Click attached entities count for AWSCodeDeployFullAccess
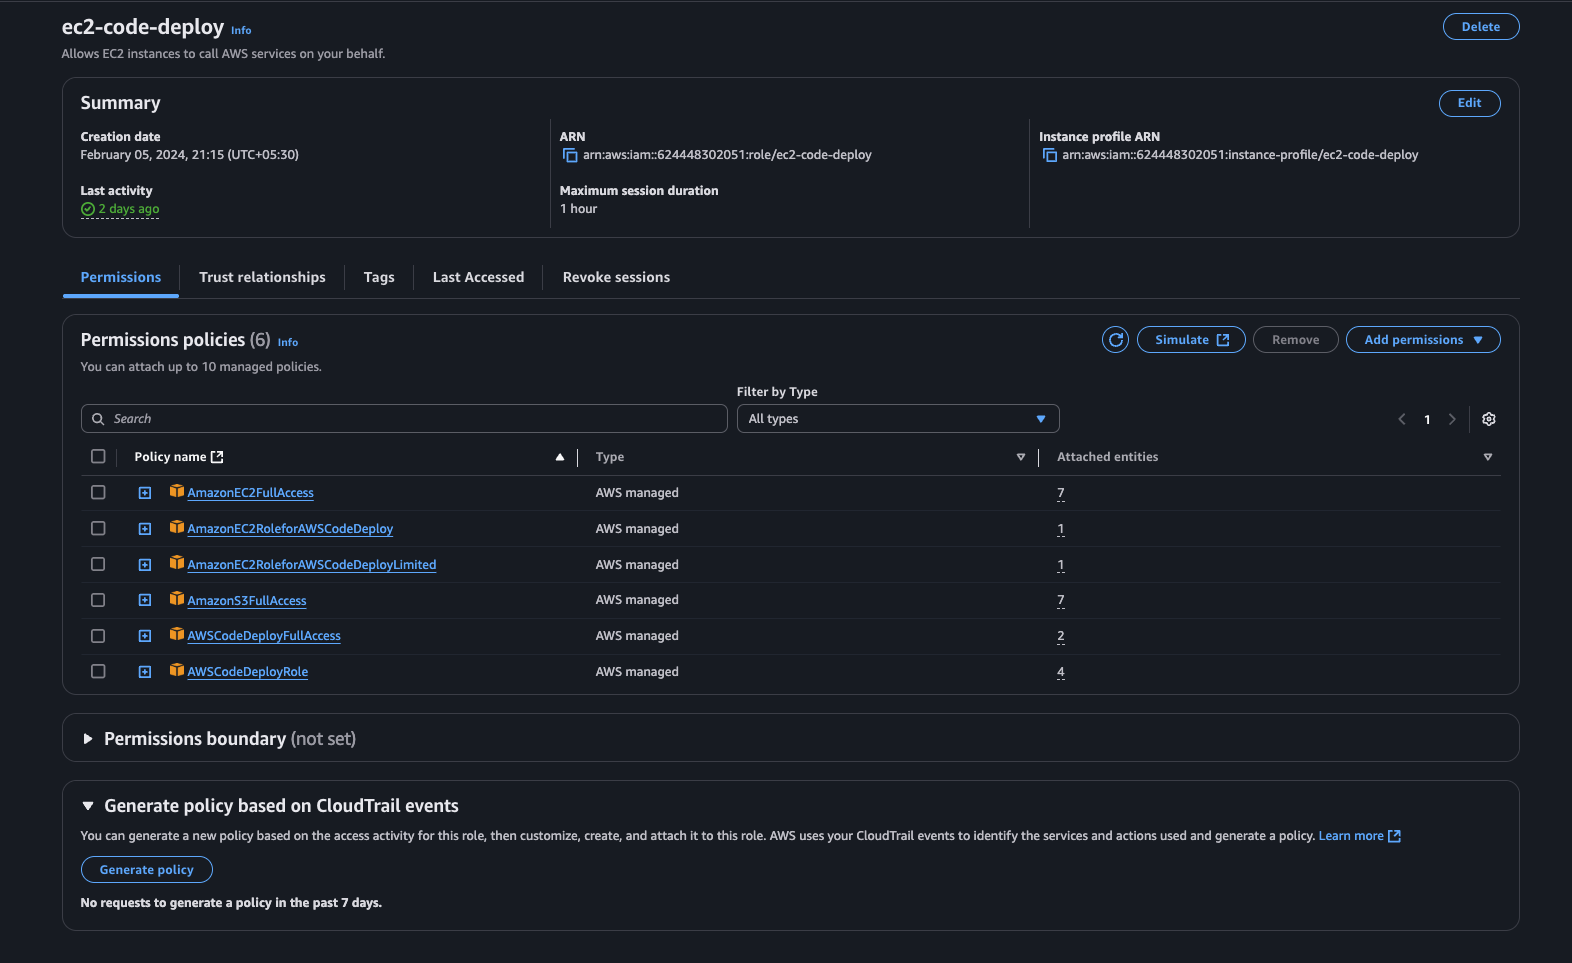 pos(1061,636)
